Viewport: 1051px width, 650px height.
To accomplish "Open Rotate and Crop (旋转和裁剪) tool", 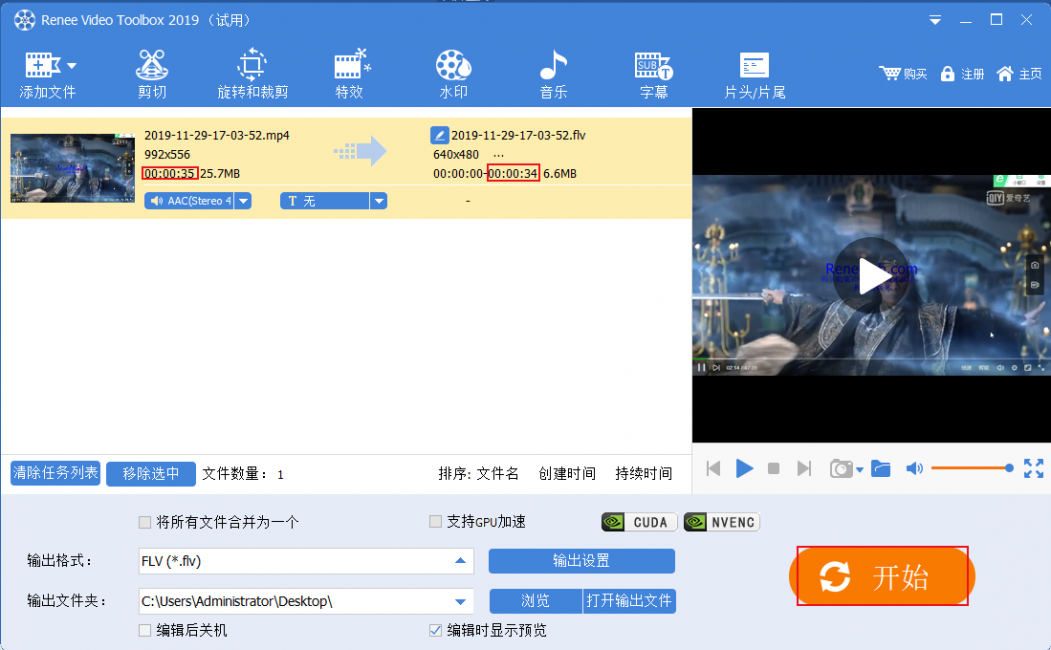I will [252, 74].
